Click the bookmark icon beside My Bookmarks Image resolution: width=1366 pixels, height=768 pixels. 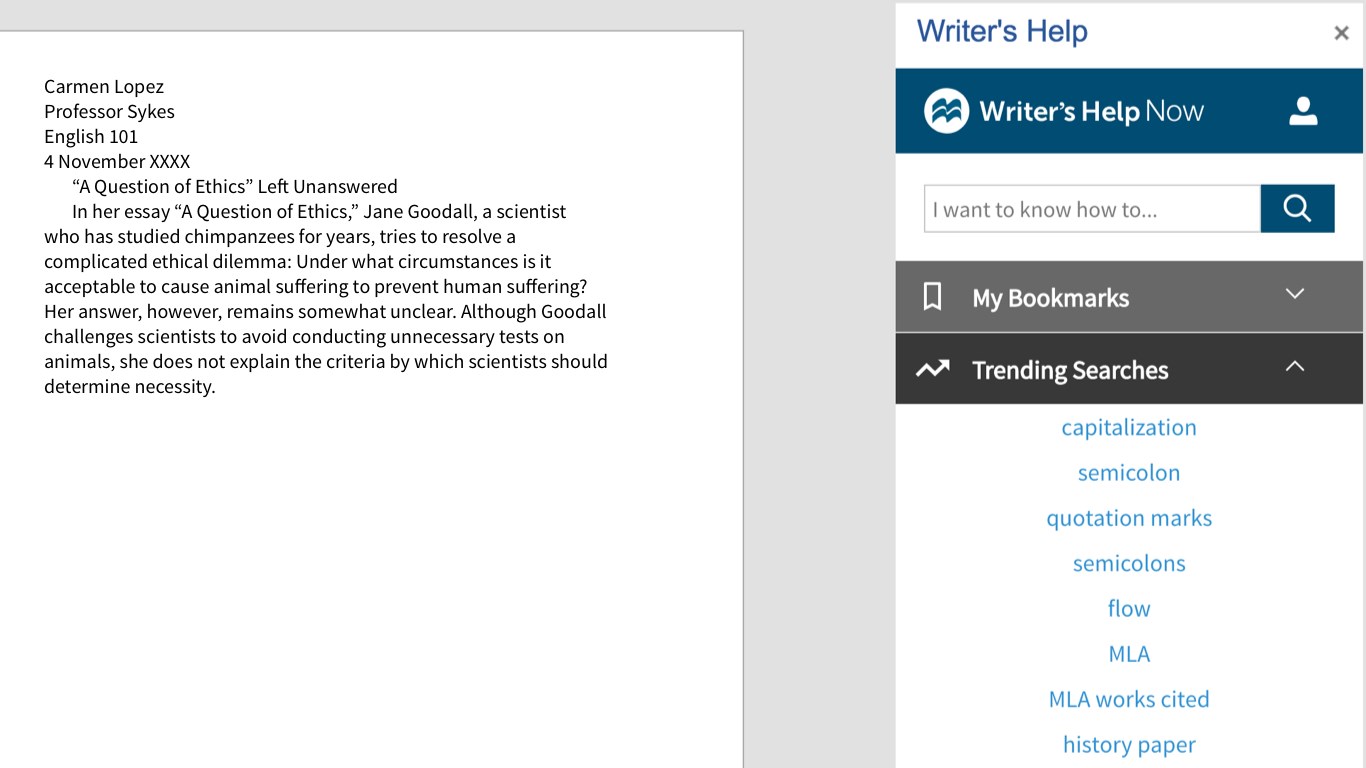[932, 297]
